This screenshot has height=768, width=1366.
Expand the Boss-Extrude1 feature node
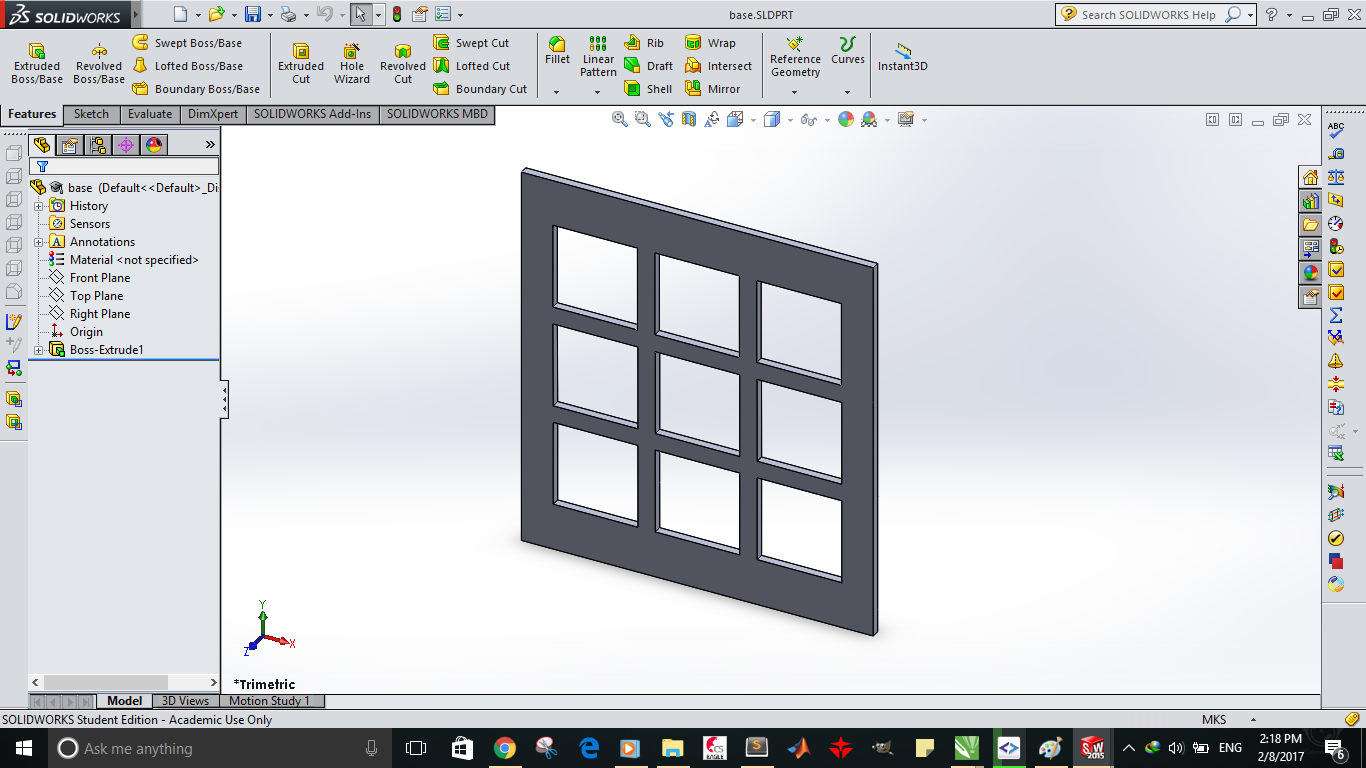click(x=39, y=350)
